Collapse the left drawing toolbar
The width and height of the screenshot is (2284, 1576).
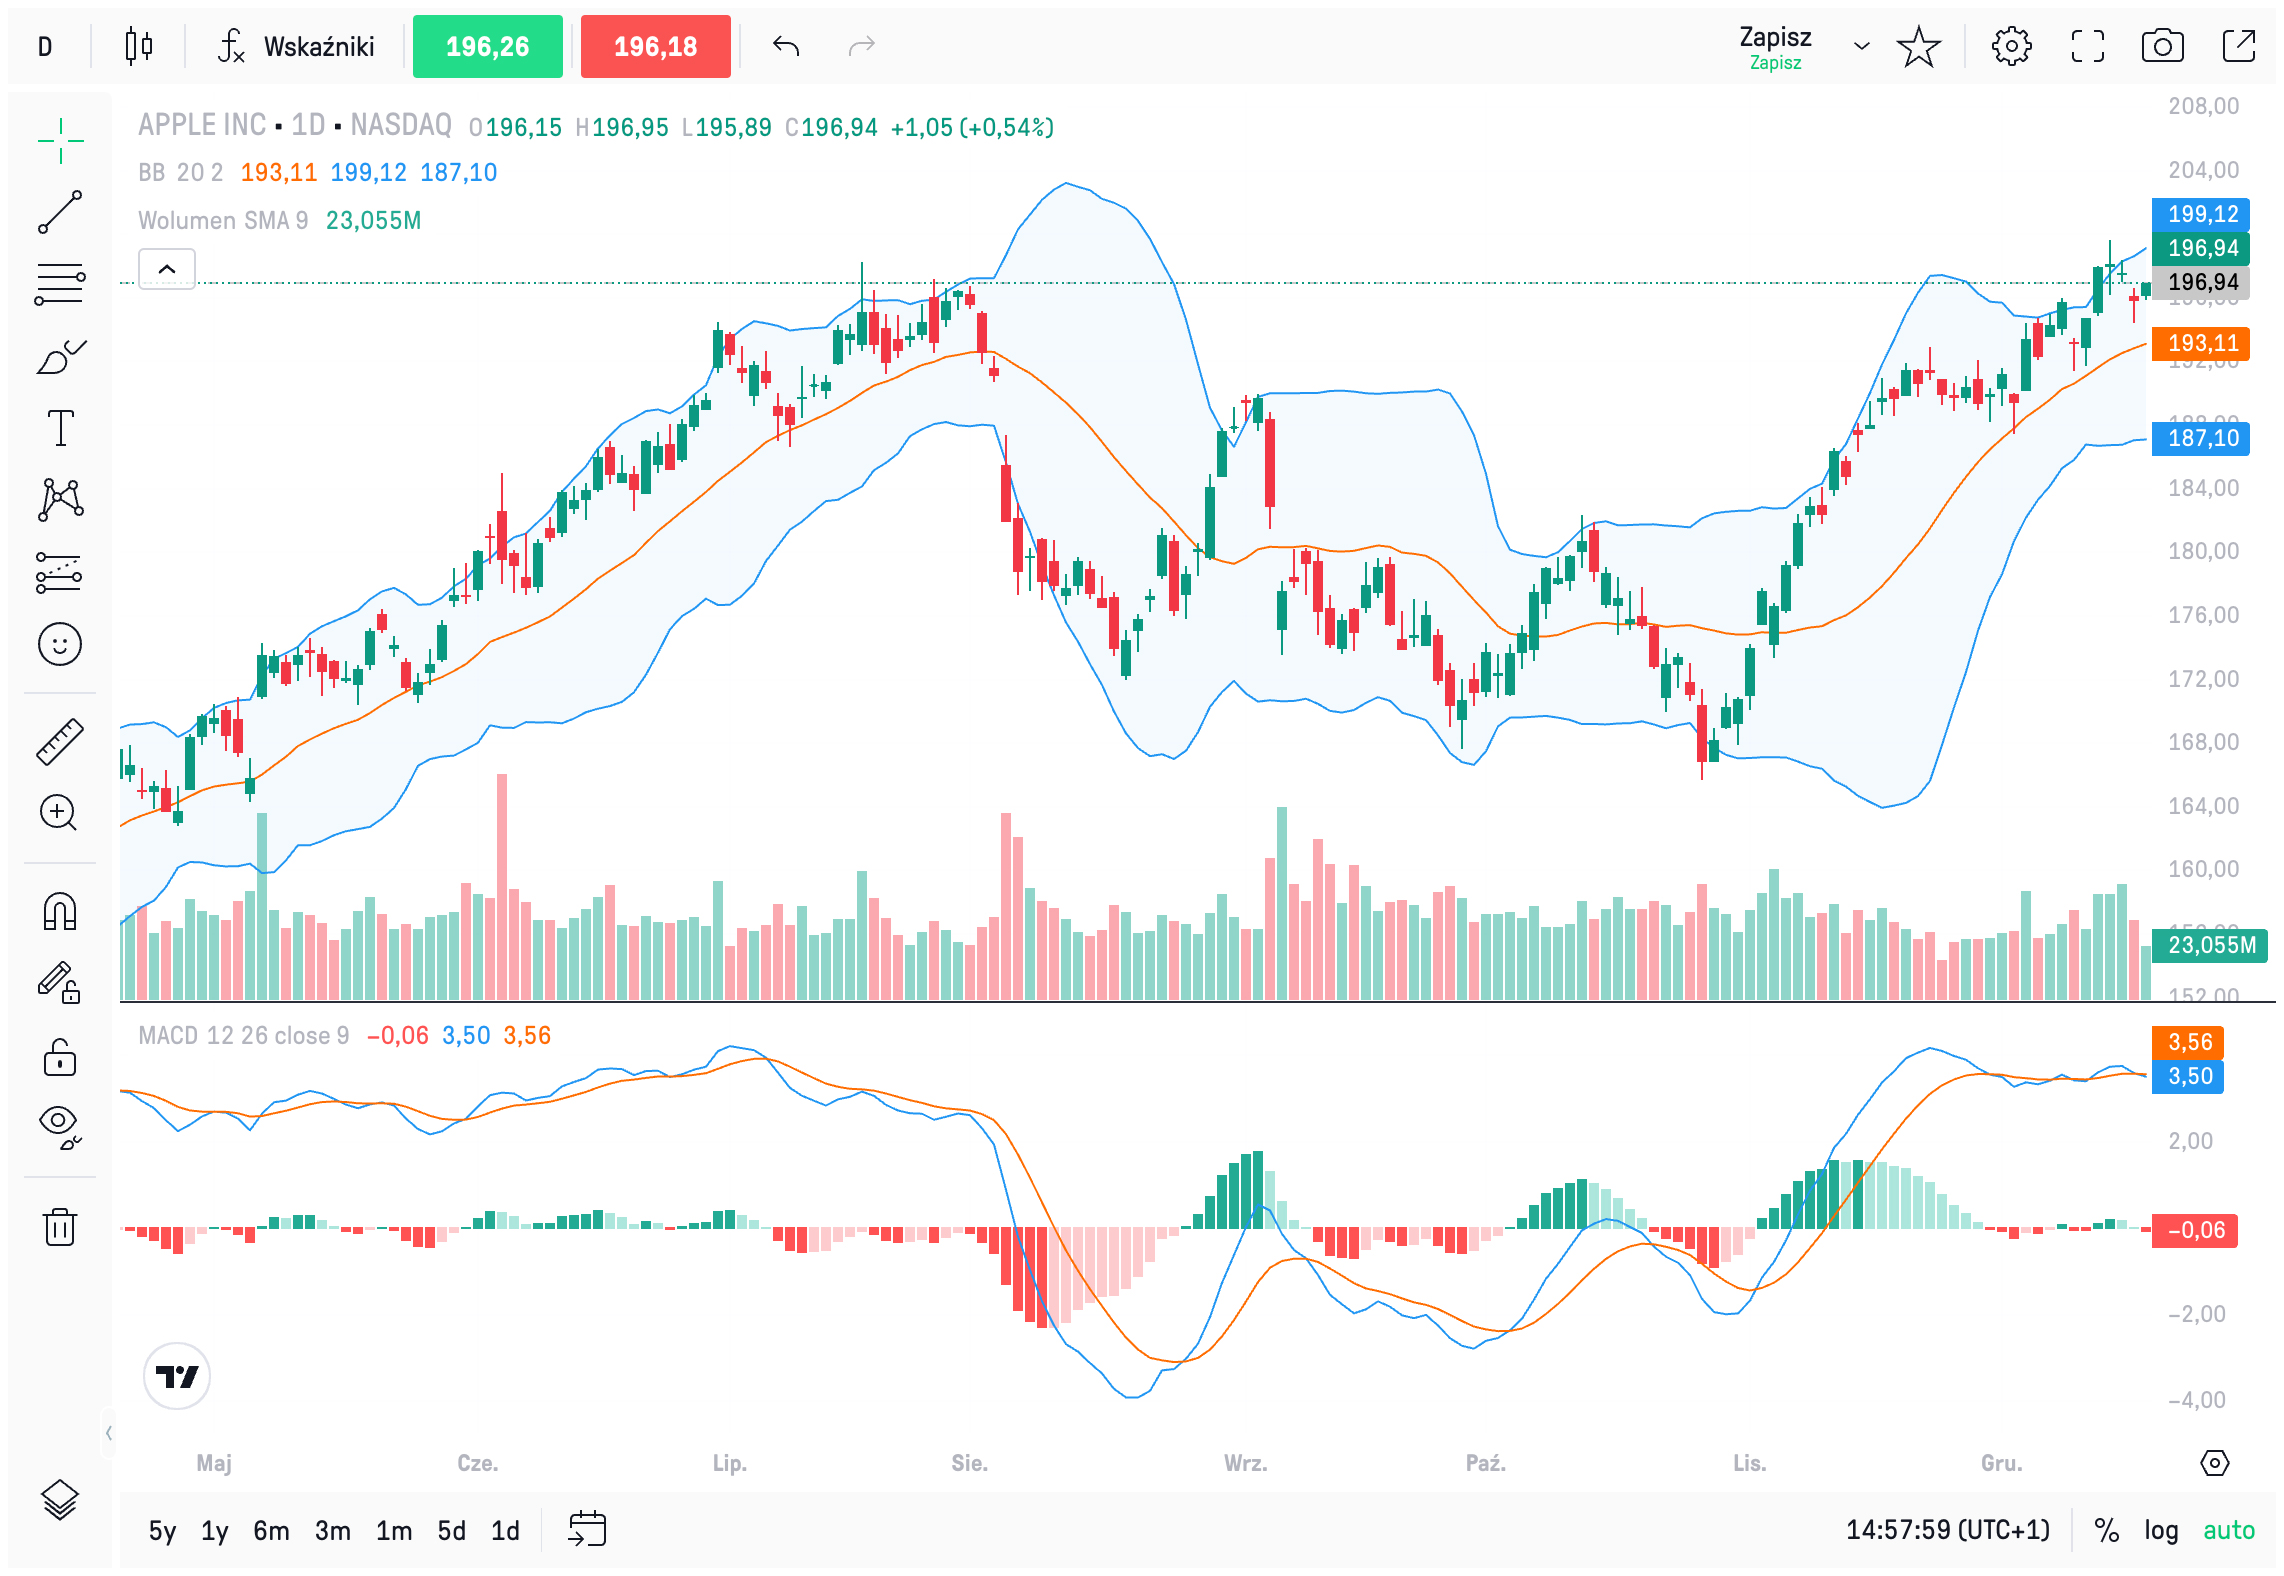coord(108,1434)
